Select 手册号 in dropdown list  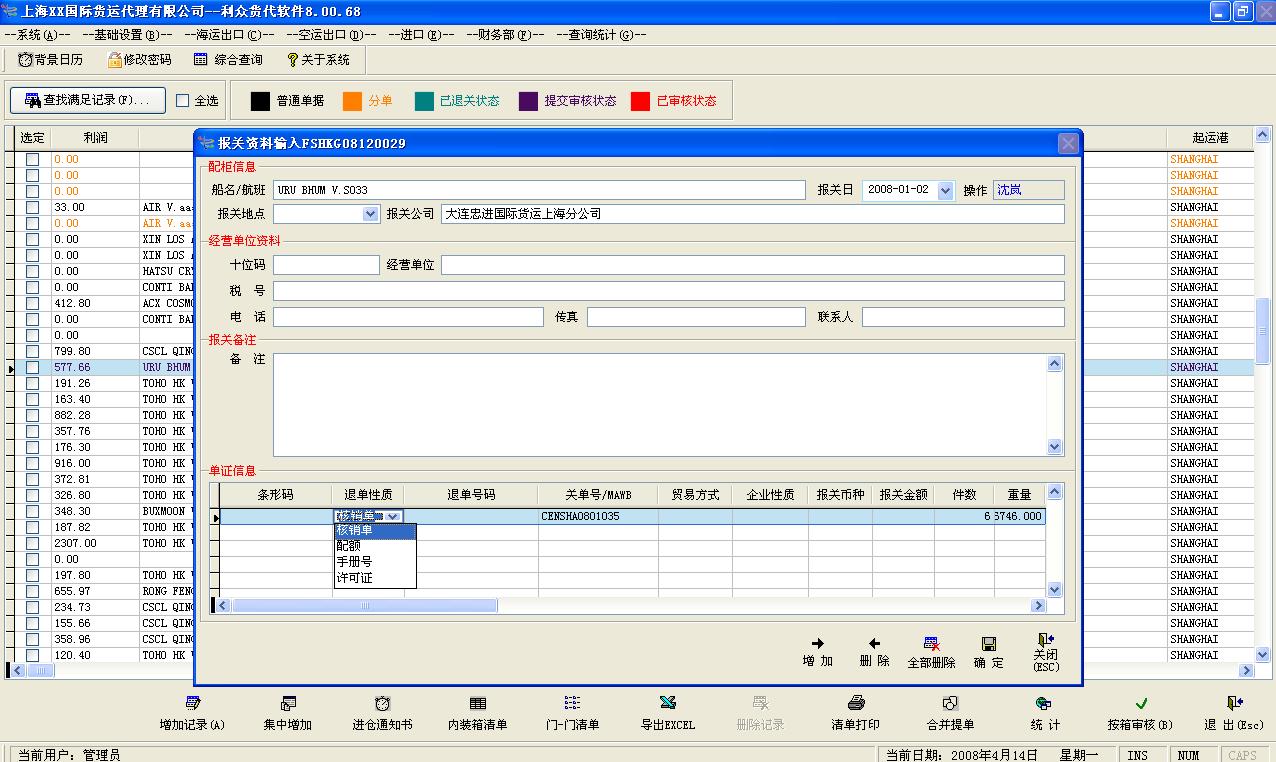[x=374, y=562]
